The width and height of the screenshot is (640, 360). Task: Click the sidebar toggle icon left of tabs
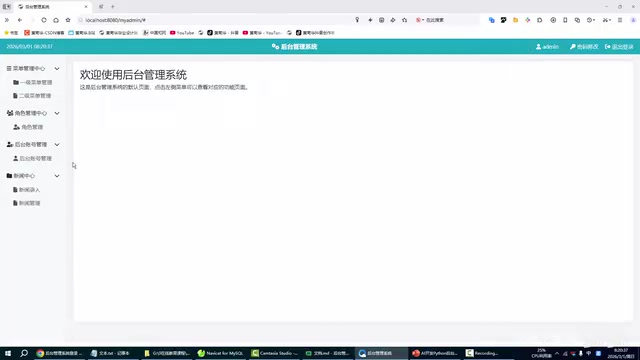(x=7, y=7)
